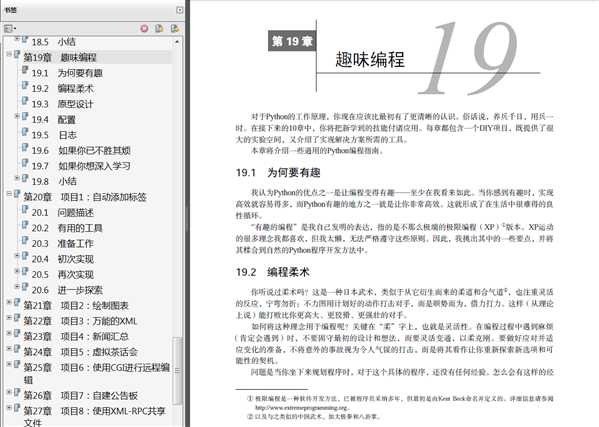Click bookmark icon beside 19.6 如果你已不胜其烦

click(x=25, y=147)
